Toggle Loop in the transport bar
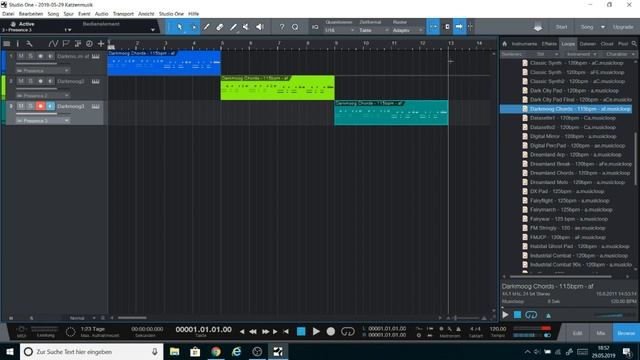The width and height of the screenshot is (640, 360). click(348, 331)
